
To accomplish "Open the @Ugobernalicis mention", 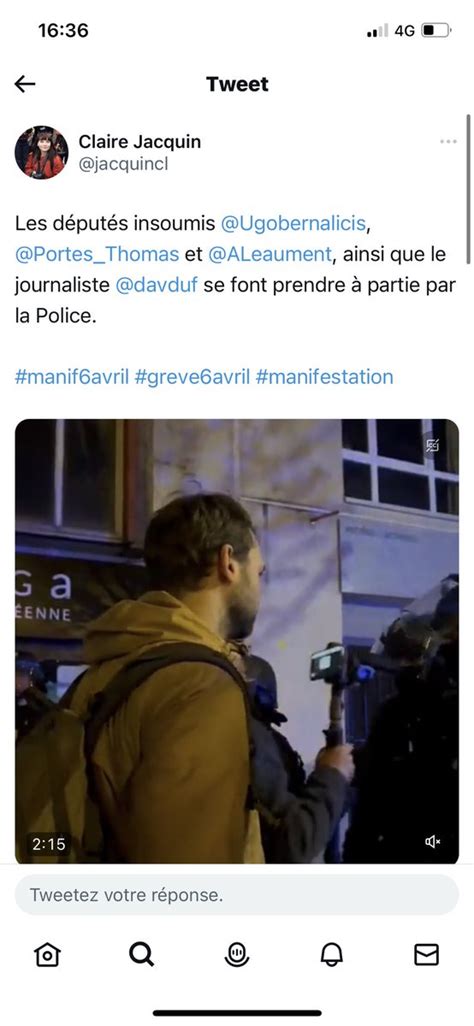I will (x=293, y=223).
